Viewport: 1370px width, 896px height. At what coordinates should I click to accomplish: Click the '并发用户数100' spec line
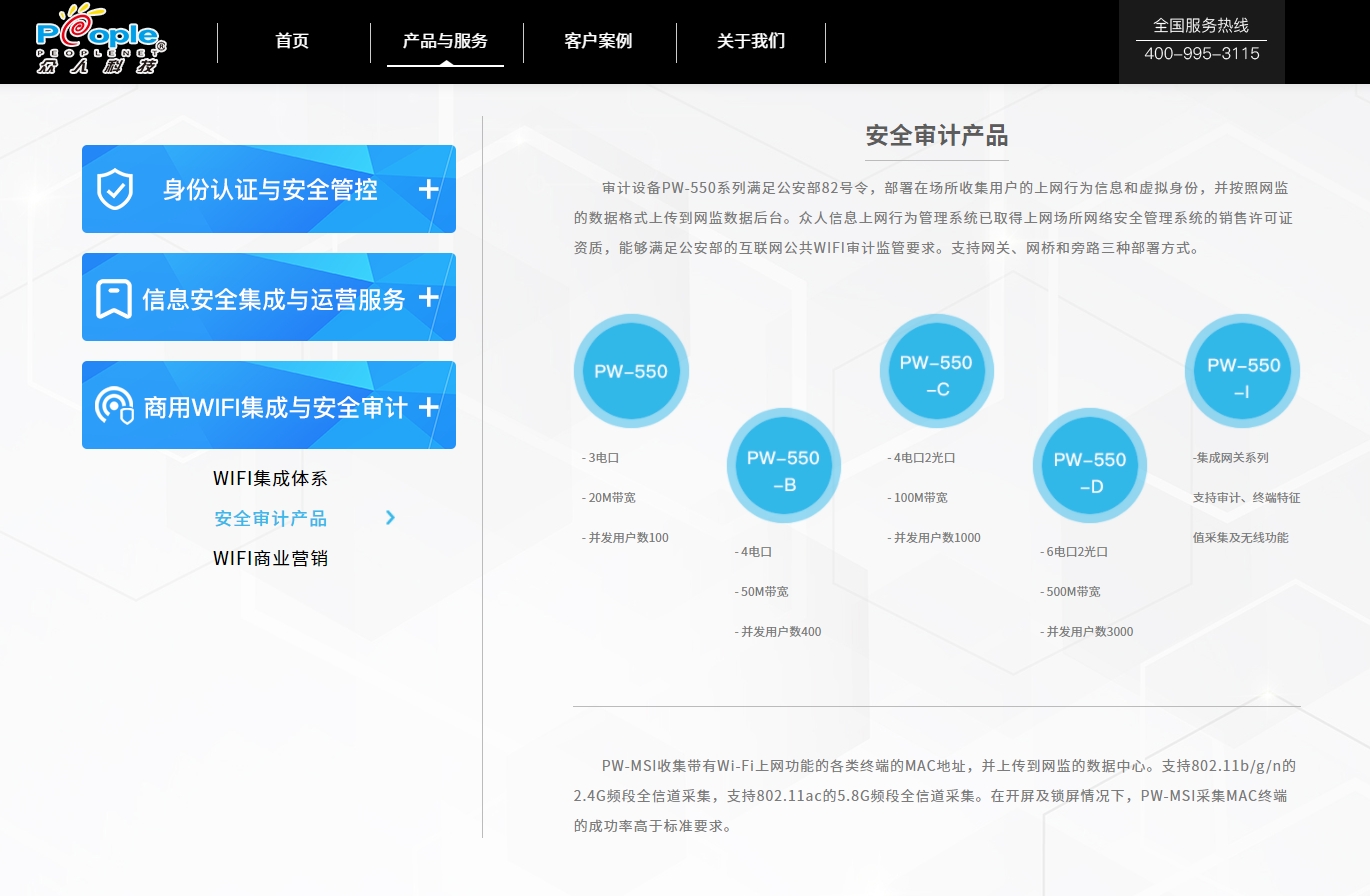[625, 538]
